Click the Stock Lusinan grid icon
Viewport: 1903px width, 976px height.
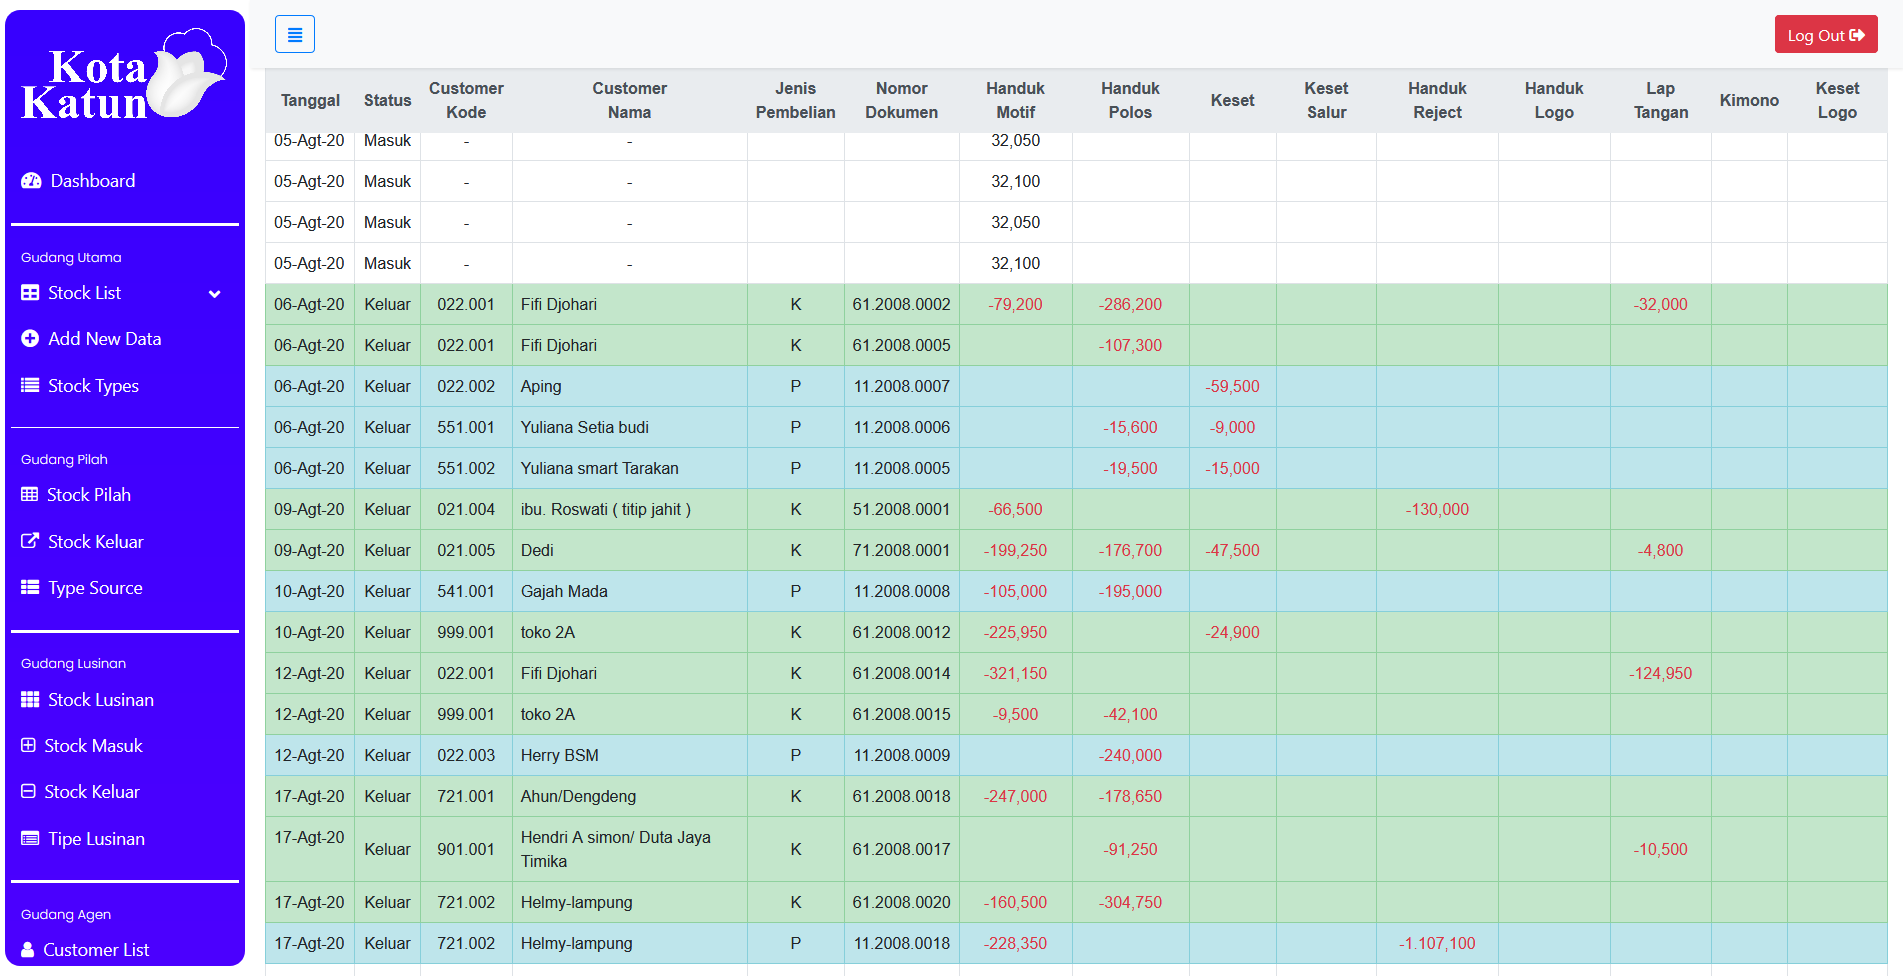[x=30, y=699]
